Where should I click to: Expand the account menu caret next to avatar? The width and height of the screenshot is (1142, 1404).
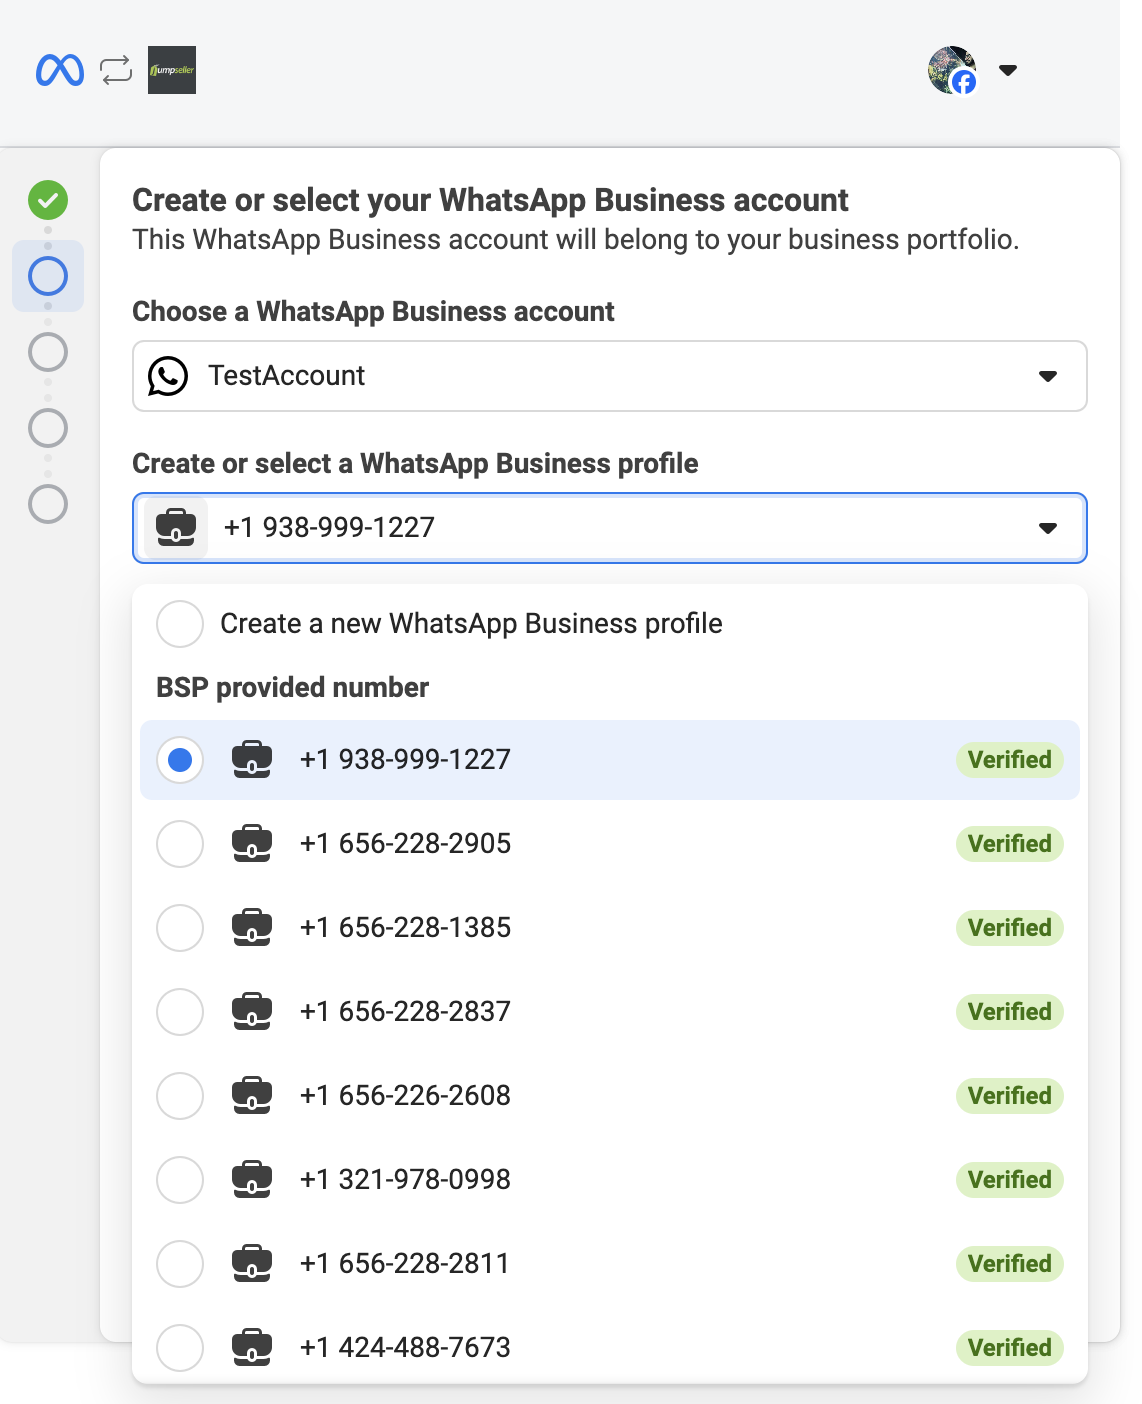[x=1008, y=70]
